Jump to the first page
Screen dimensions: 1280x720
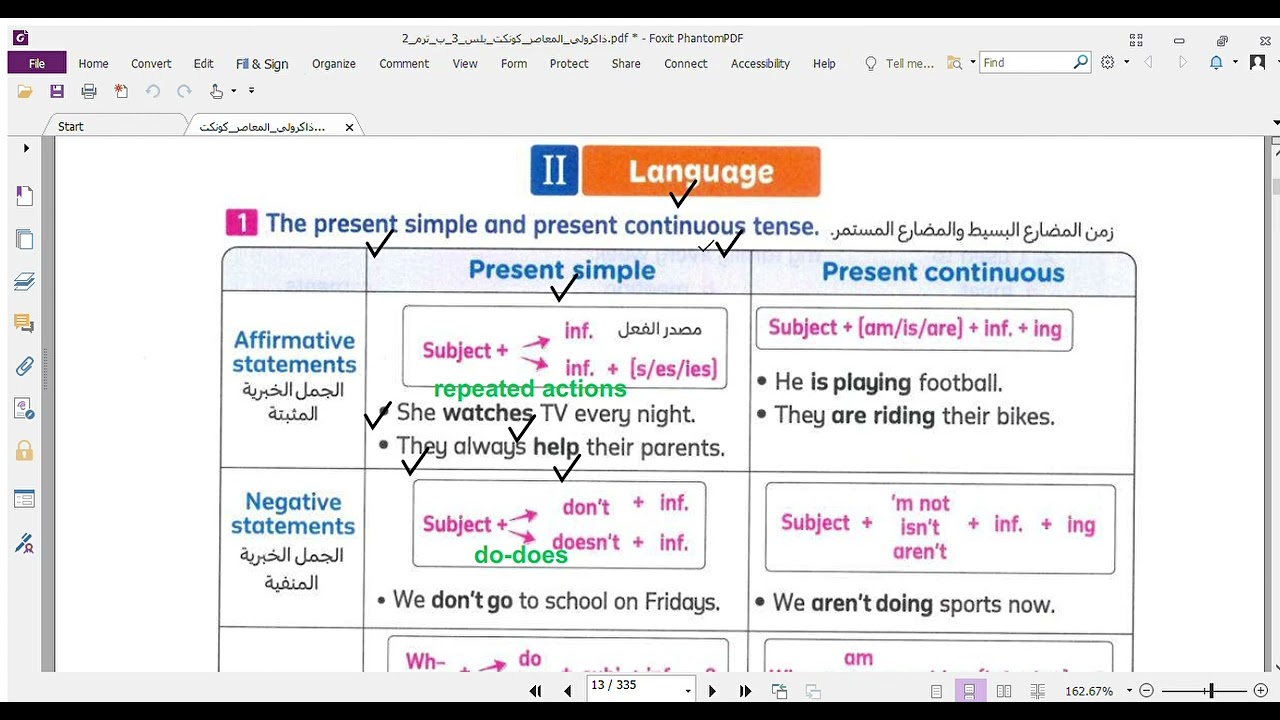(535, 691)
